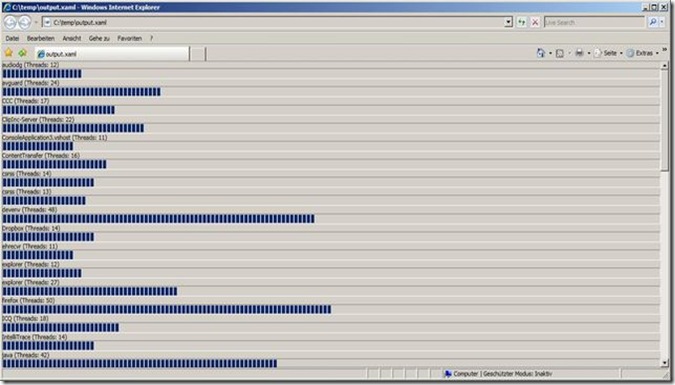This screenshot has height=385, width=675.
Task: Open a new blank tab
Action: pyautogui.click(x=198, y=54)
